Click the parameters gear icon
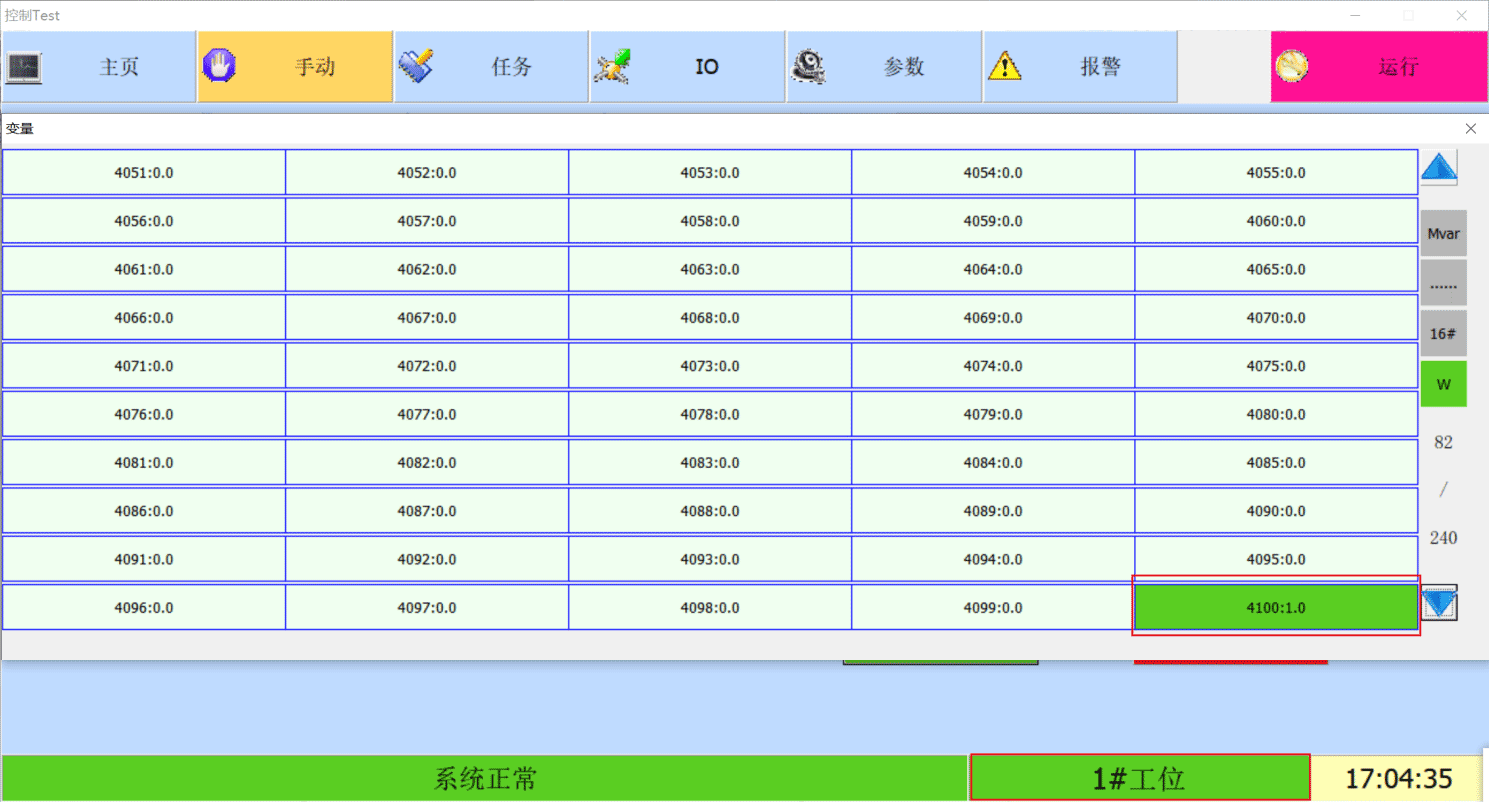1489x802 pixels. tap(808, 67)
